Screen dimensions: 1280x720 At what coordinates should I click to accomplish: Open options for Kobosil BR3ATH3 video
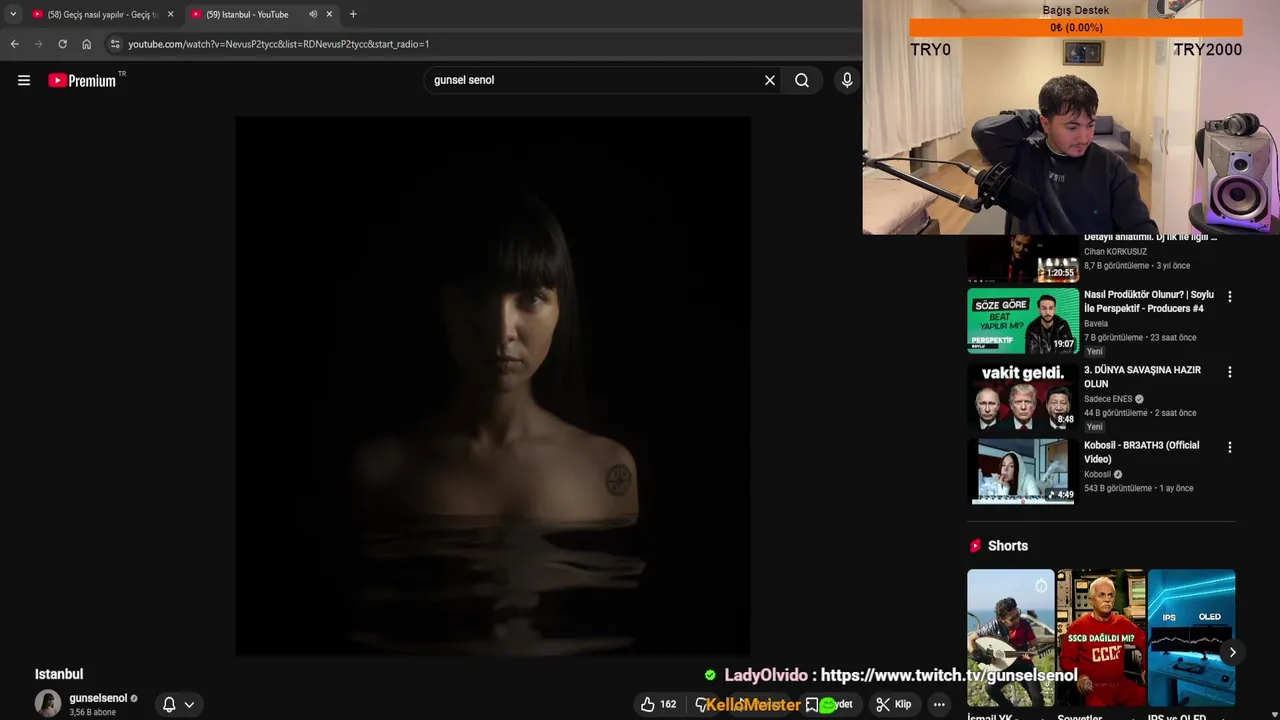point(1230,447)
